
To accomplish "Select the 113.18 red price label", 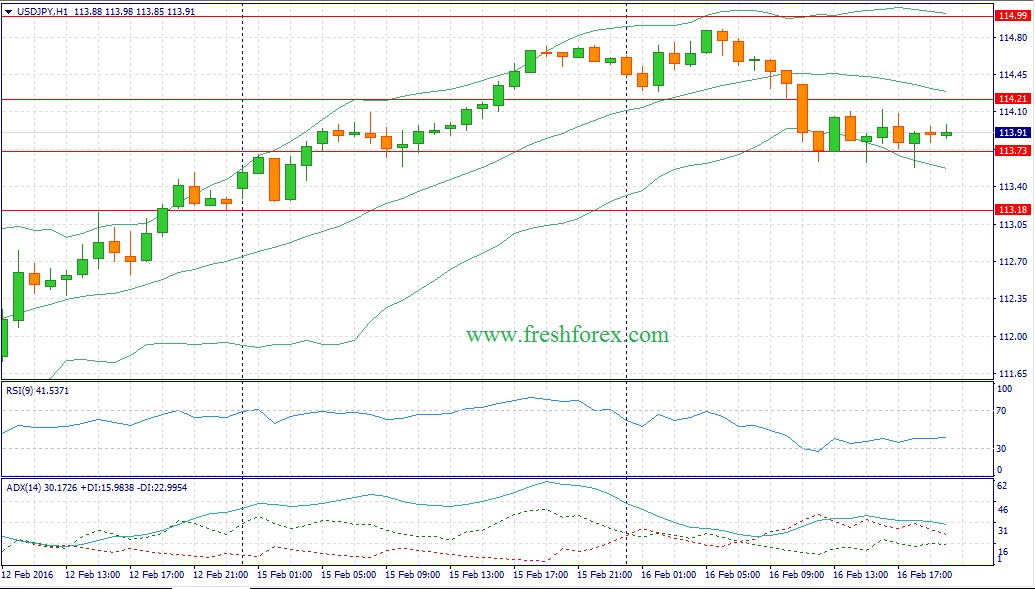I will (x=1013, y=210).
